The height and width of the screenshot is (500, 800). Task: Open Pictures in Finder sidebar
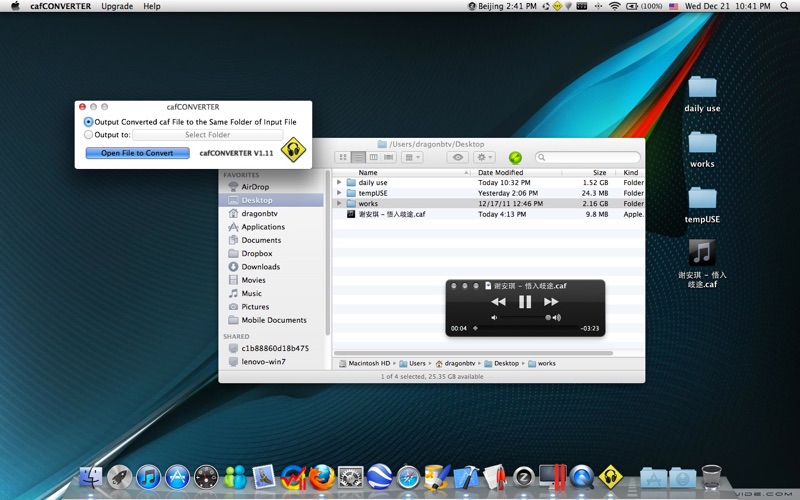click(x=255, y=307)
